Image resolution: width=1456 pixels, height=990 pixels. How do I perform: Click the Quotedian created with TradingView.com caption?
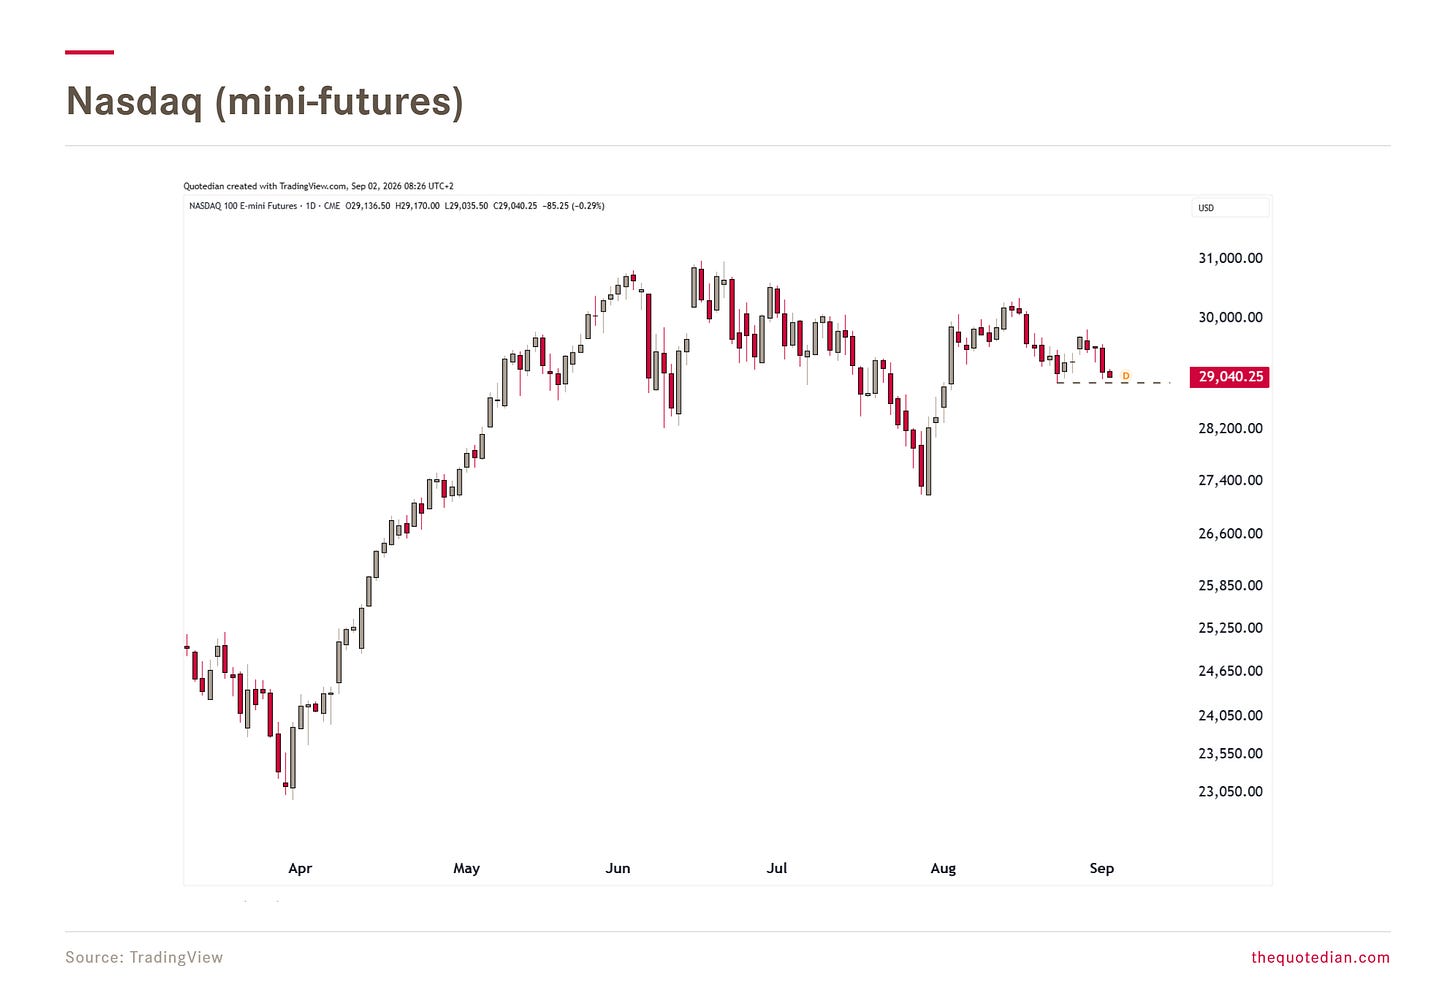pyautogui.click(x=318, y=186)
